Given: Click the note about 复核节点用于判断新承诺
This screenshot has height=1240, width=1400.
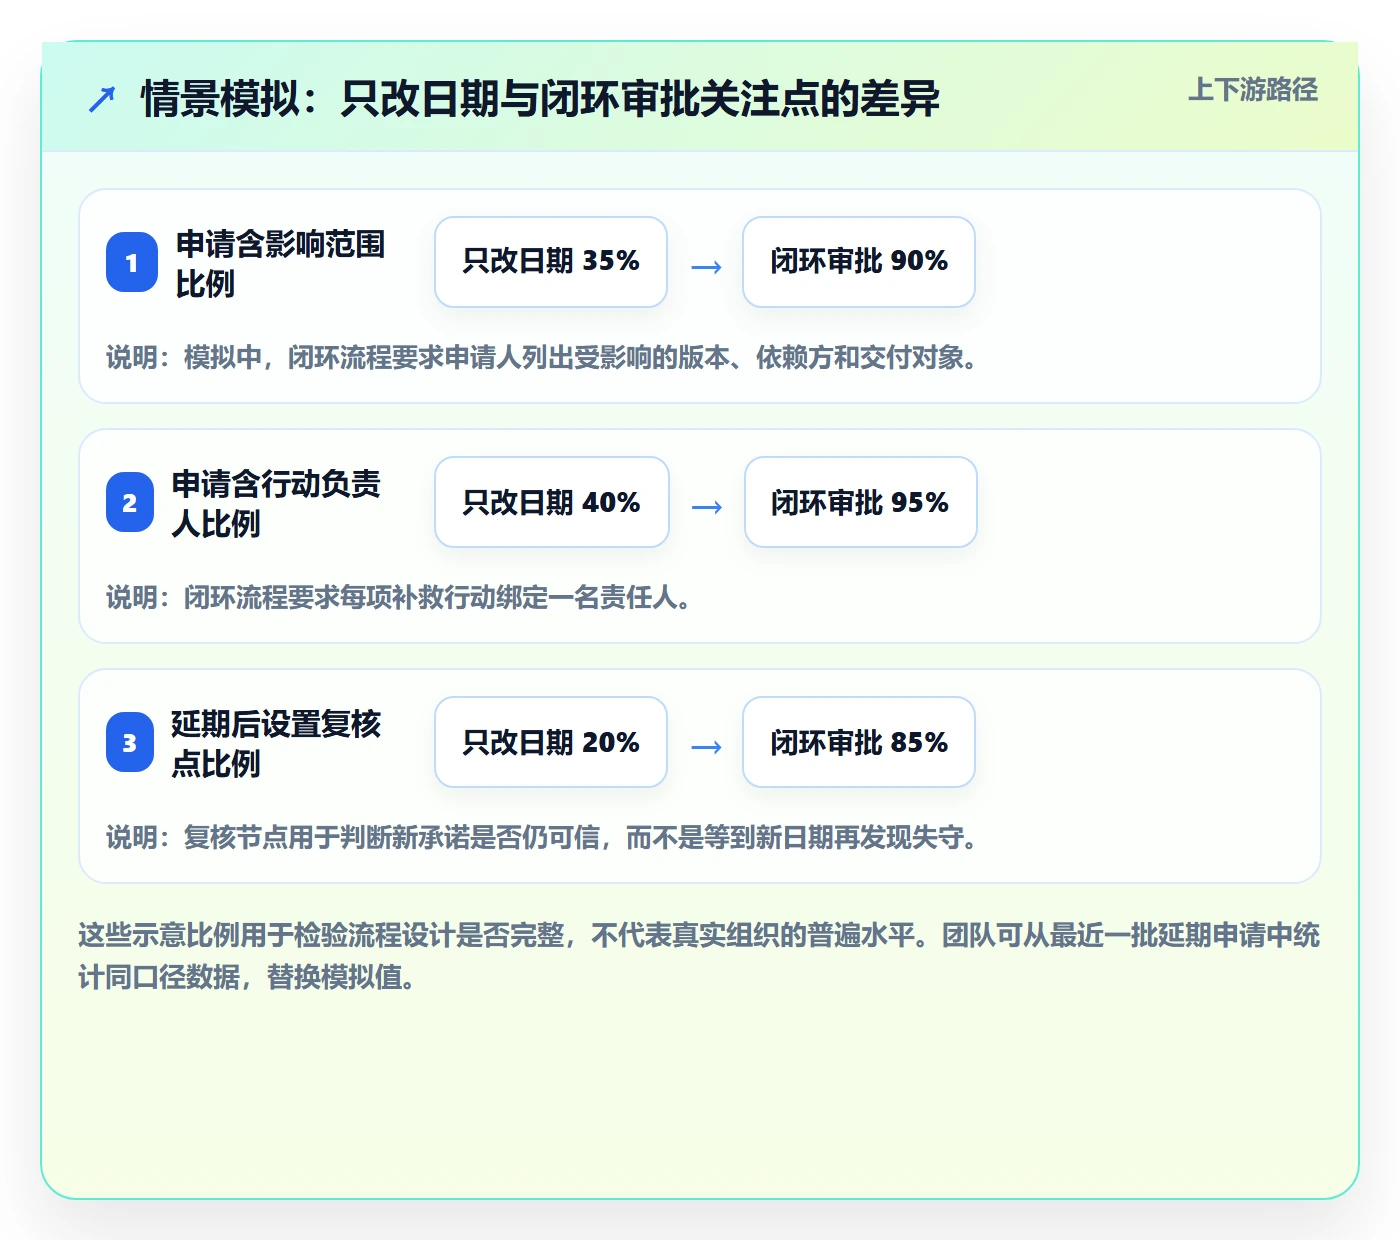Looking at the screenshot, I should point(542,837).
